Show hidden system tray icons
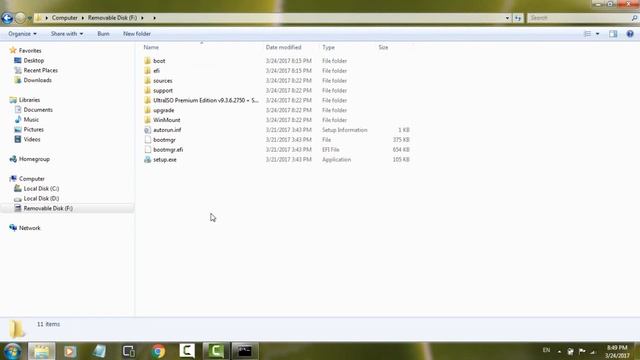This screenshot has height=360, width=640. click(559, 351)
